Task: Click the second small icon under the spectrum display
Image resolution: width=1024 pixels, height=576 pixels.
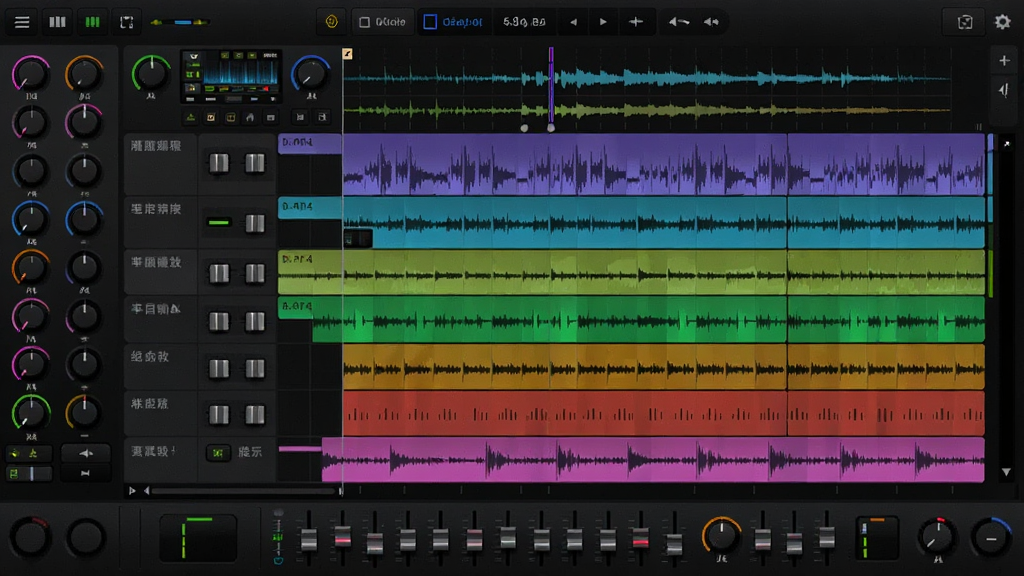Action: 211,118
